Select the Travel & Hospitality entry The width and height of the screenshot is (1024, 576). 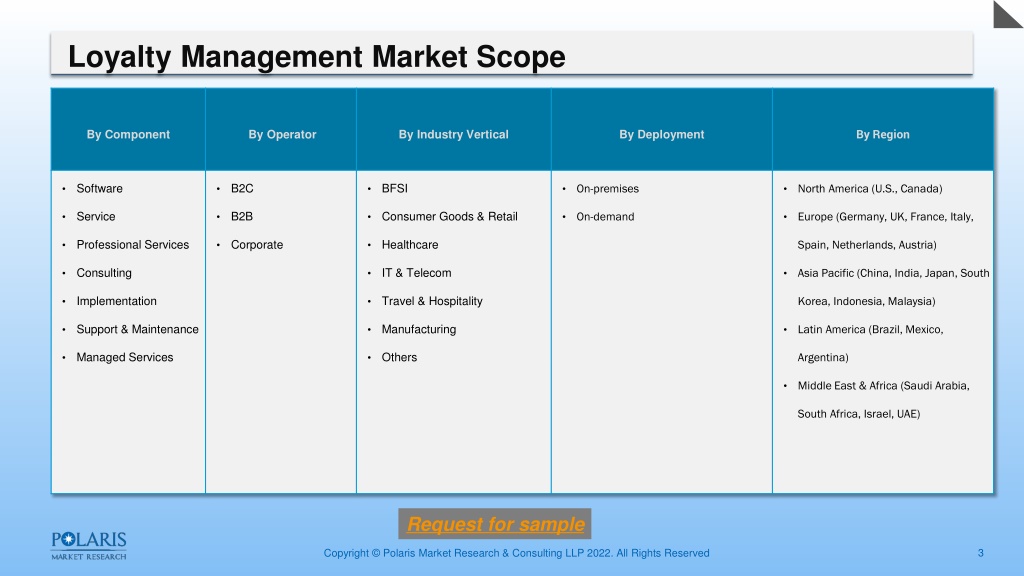coord(432,301)
